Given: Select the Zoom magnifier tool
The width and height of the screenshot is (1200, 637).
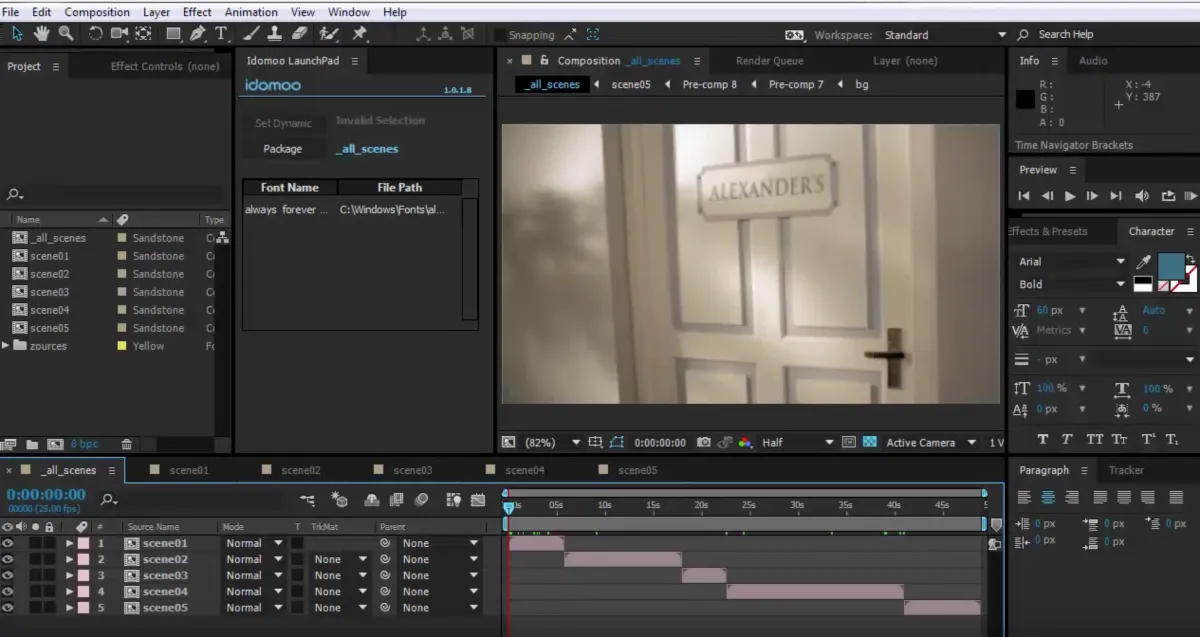Looking at the screenshot, I should [x=66, y=34].
